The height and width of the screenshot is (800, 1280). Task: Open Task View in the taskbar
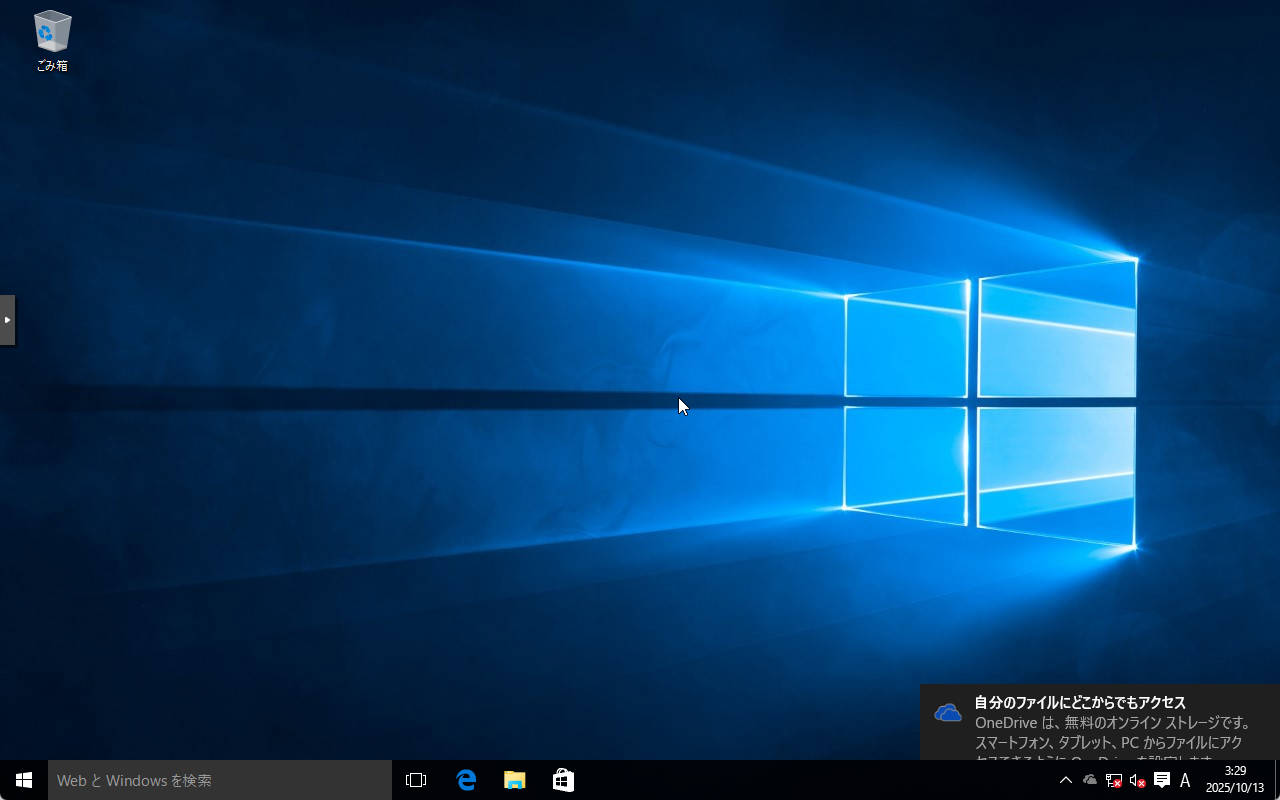(x=416, y=780)
